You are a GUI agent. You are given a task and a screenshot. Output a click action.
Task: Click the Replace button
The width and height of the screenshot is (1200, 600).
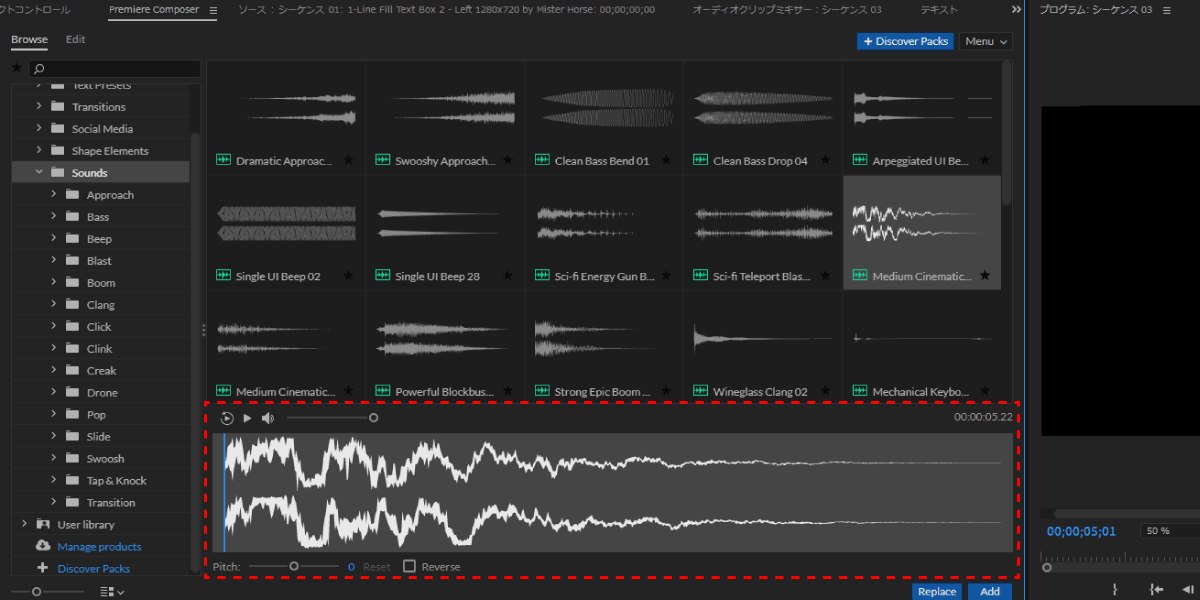(x=937, y=591)
